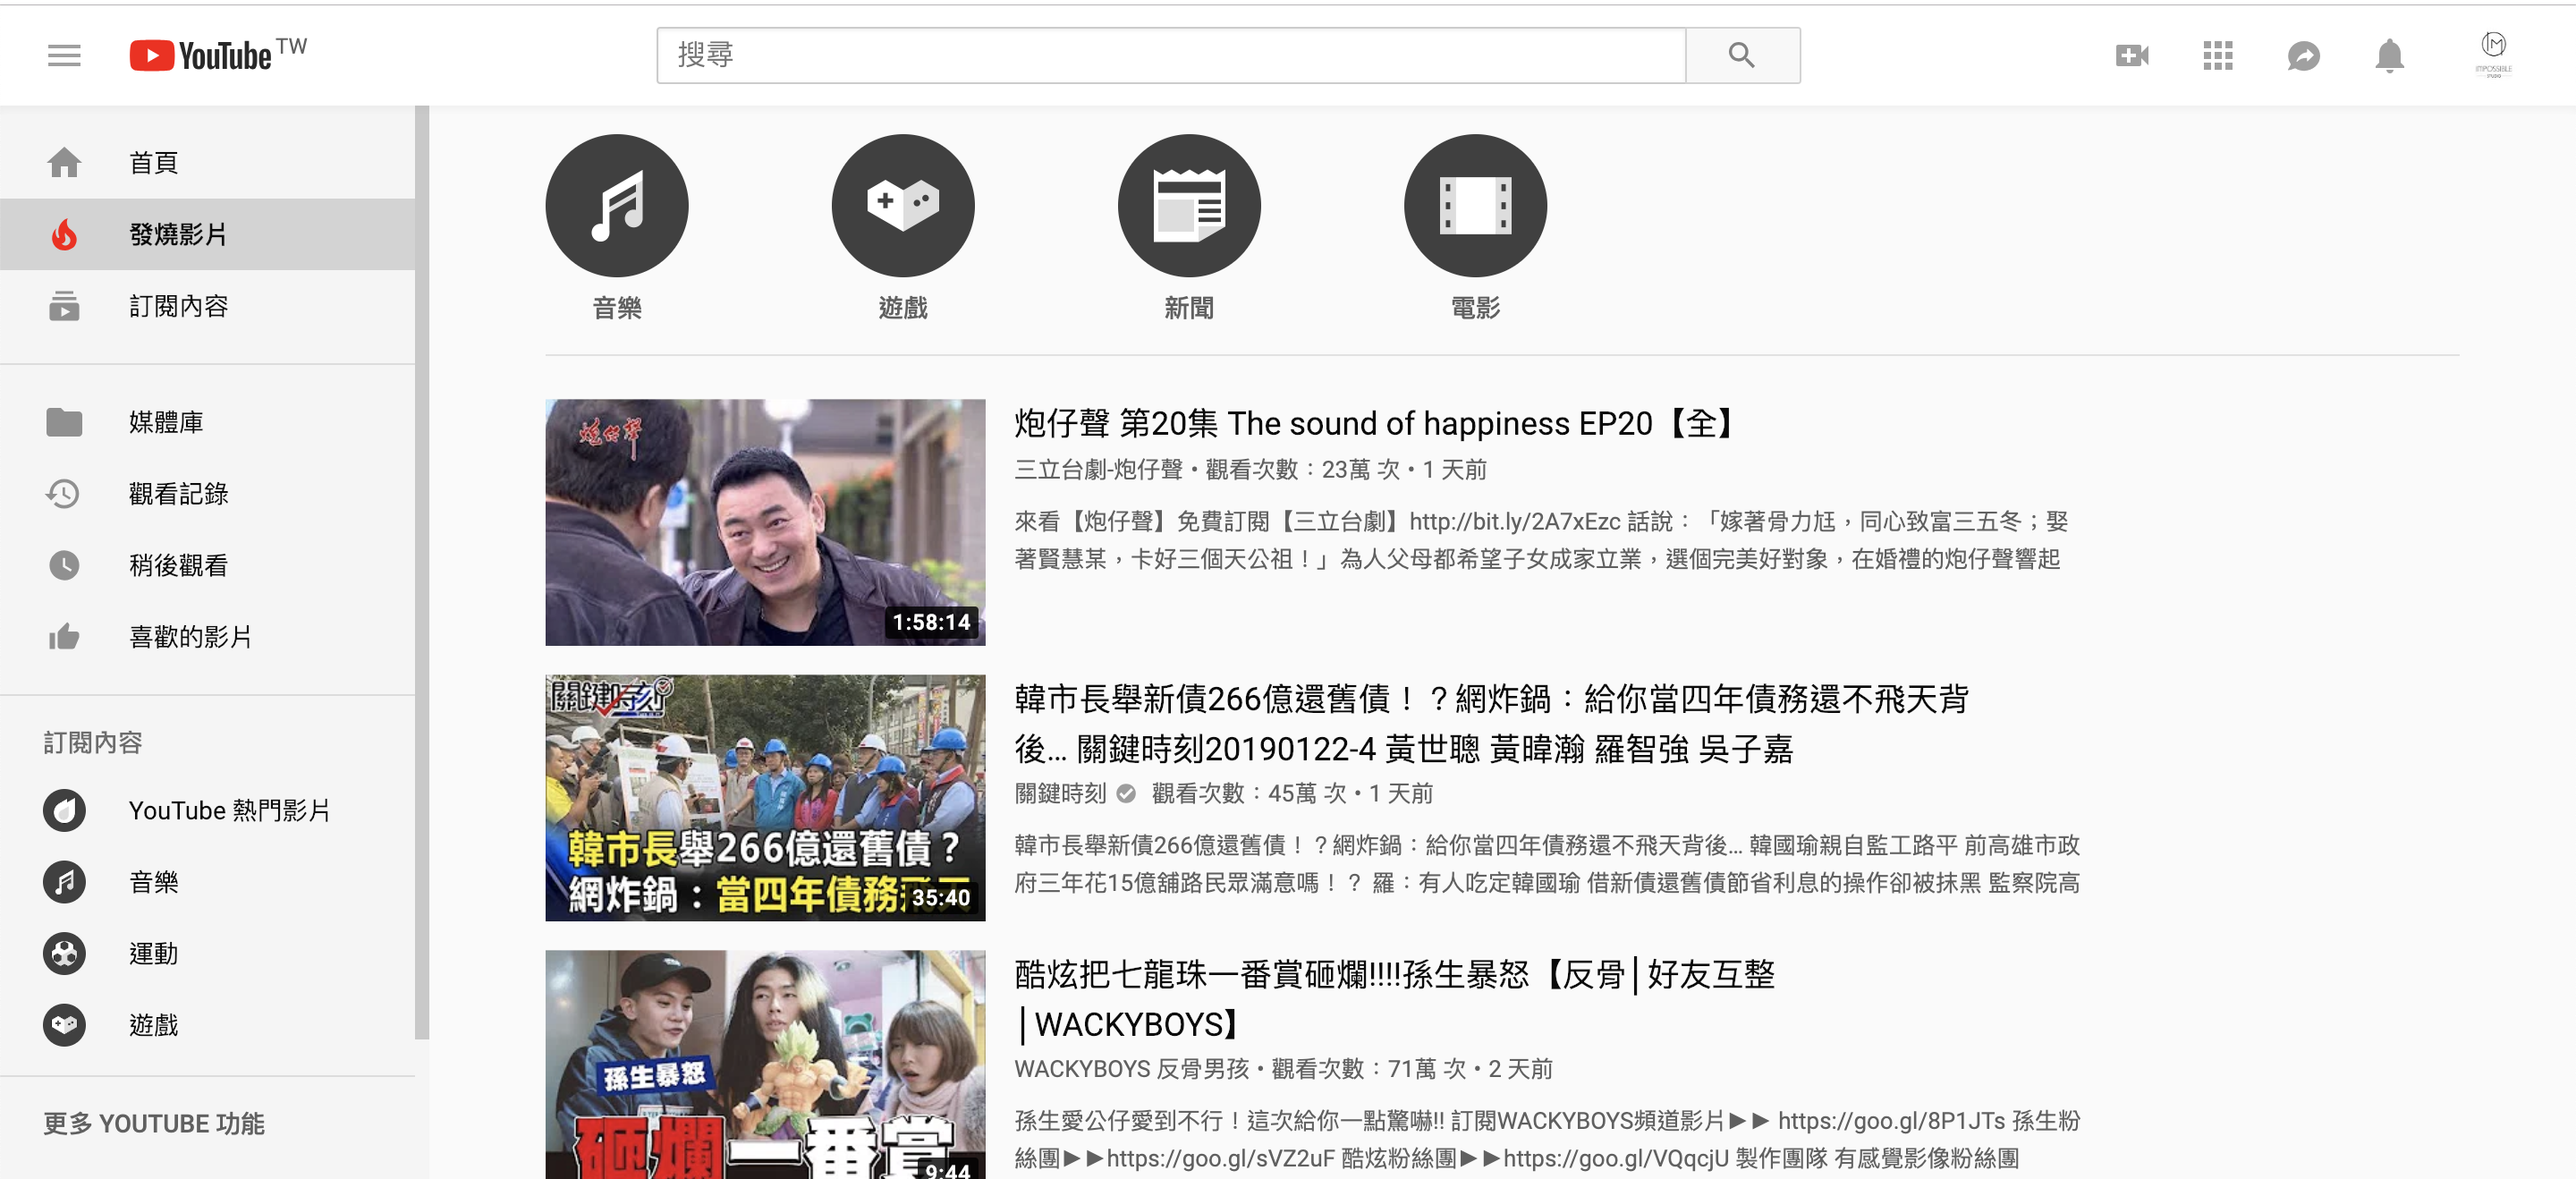The image size is (2576, 1179).
Task: Click the 觀看次數：71萬 次 metadata text
Action: pyautogui.click(x=1369, y=1069)
